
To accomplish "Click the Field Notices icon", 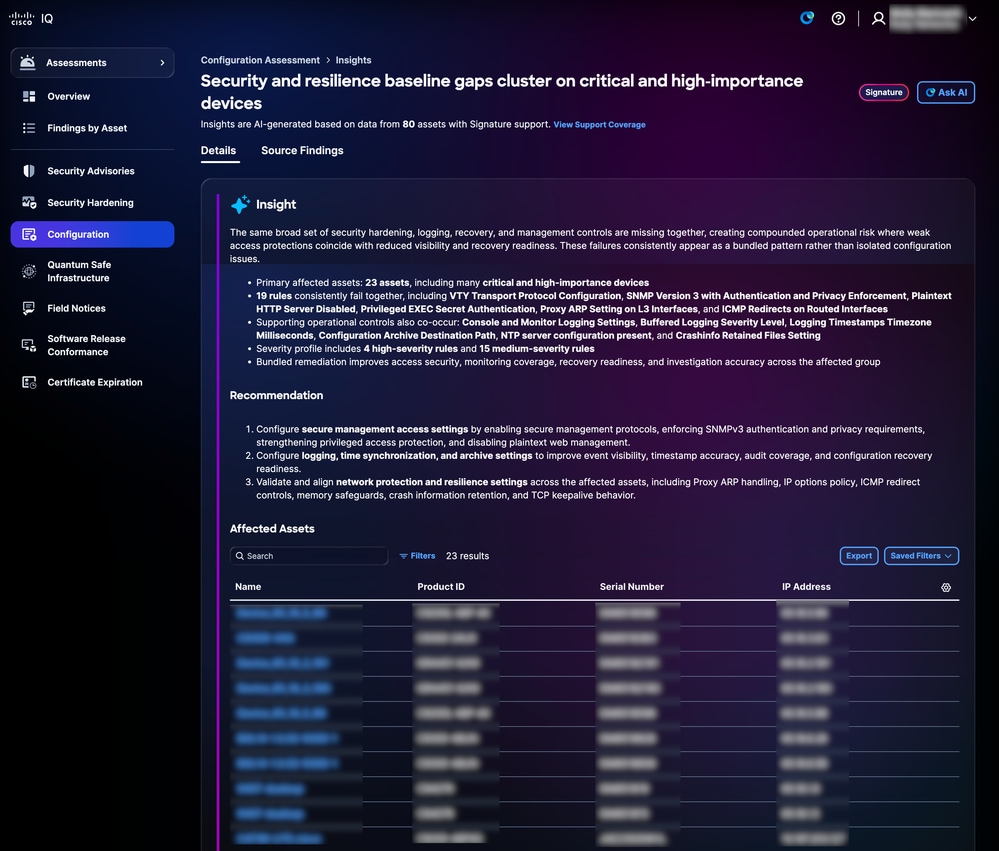I will [x=29, y=308].
